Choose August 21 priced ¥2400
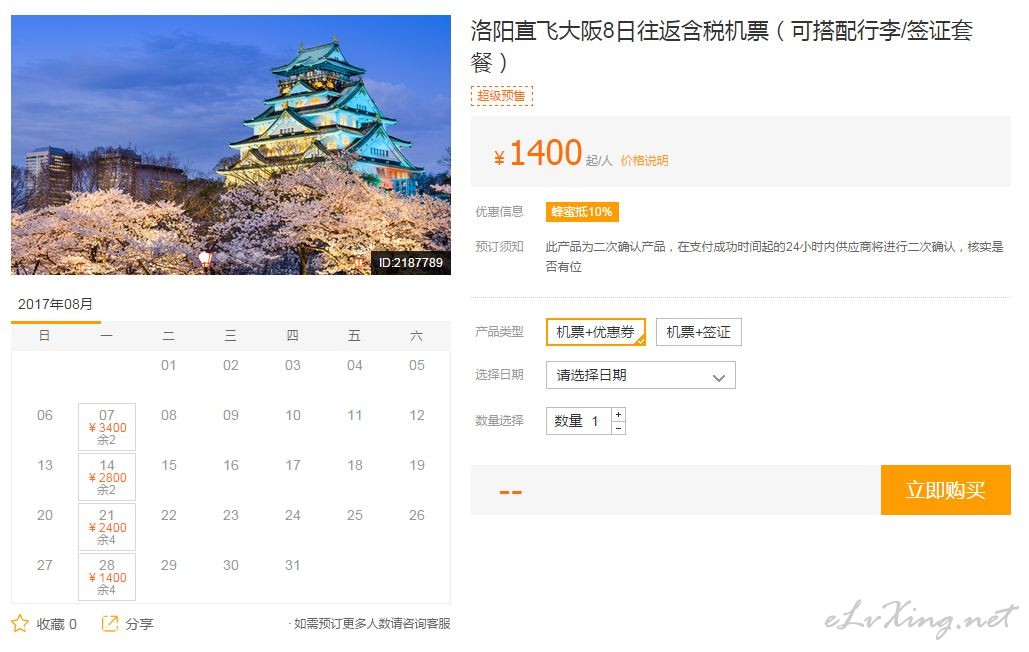Image resolution: width=1029 pixels, height=652 pixels. [x=107, y=527]
